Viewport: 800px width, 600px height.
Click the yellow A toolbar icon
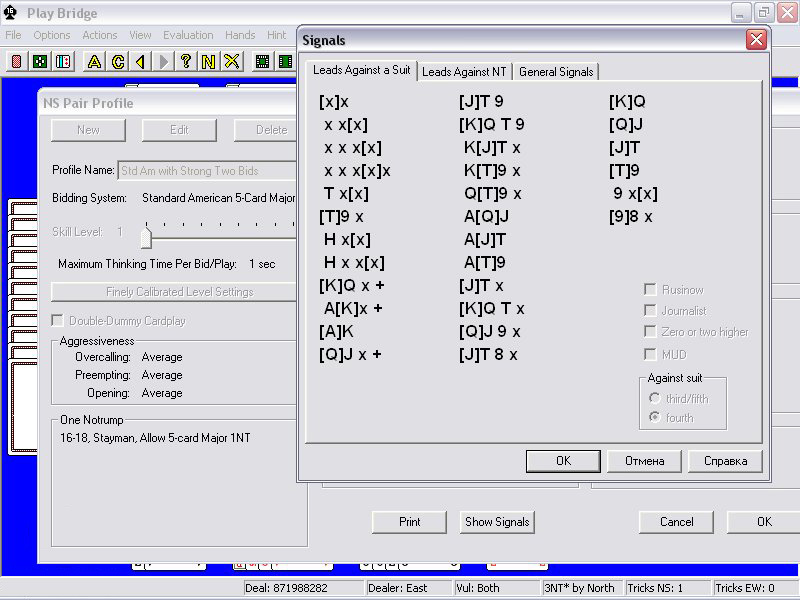point(94,62)
